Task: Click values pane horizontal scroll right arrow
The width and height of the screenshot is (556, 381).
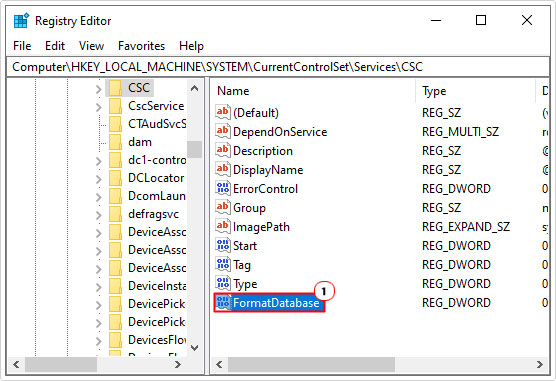Action: pyautogui.click(x=540, y=364)
